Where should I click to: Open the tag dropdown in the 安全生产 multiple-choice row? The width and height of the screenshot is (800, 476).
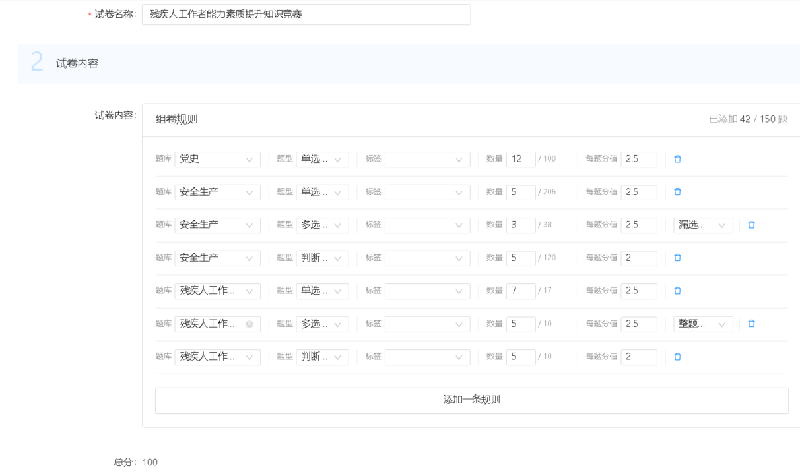point(416,225)
